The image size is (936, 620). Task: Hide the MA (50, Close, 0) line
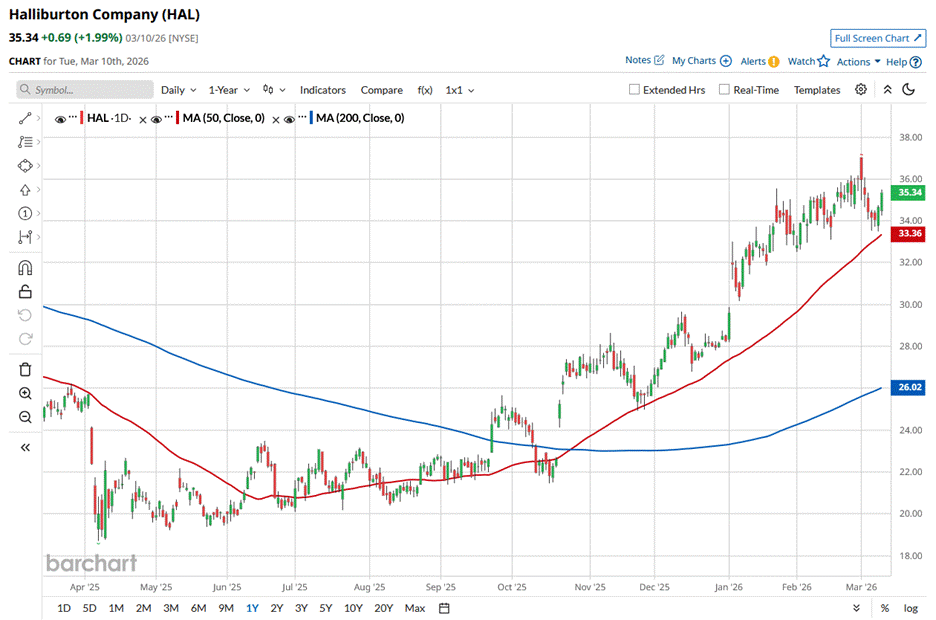point(156,119)
